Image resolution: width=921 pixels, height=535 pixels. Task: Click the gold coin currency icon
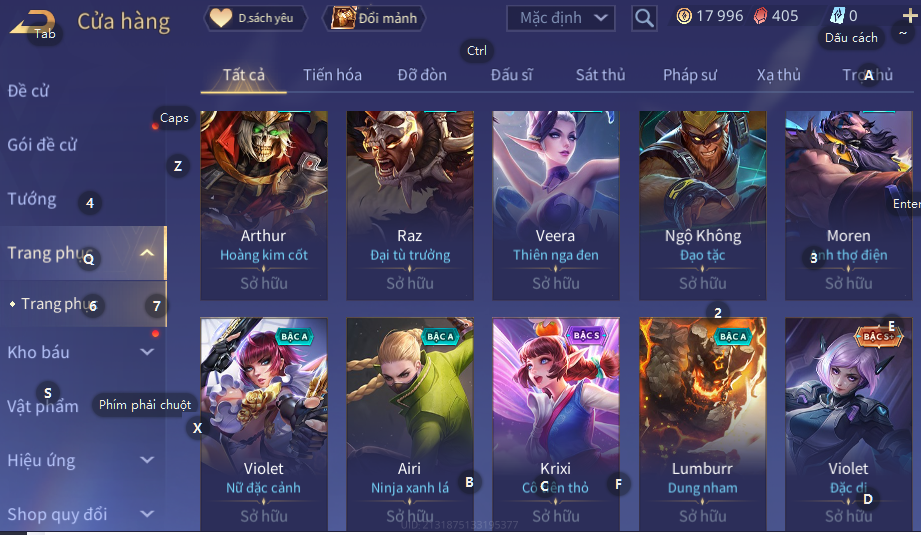(684, 16)
